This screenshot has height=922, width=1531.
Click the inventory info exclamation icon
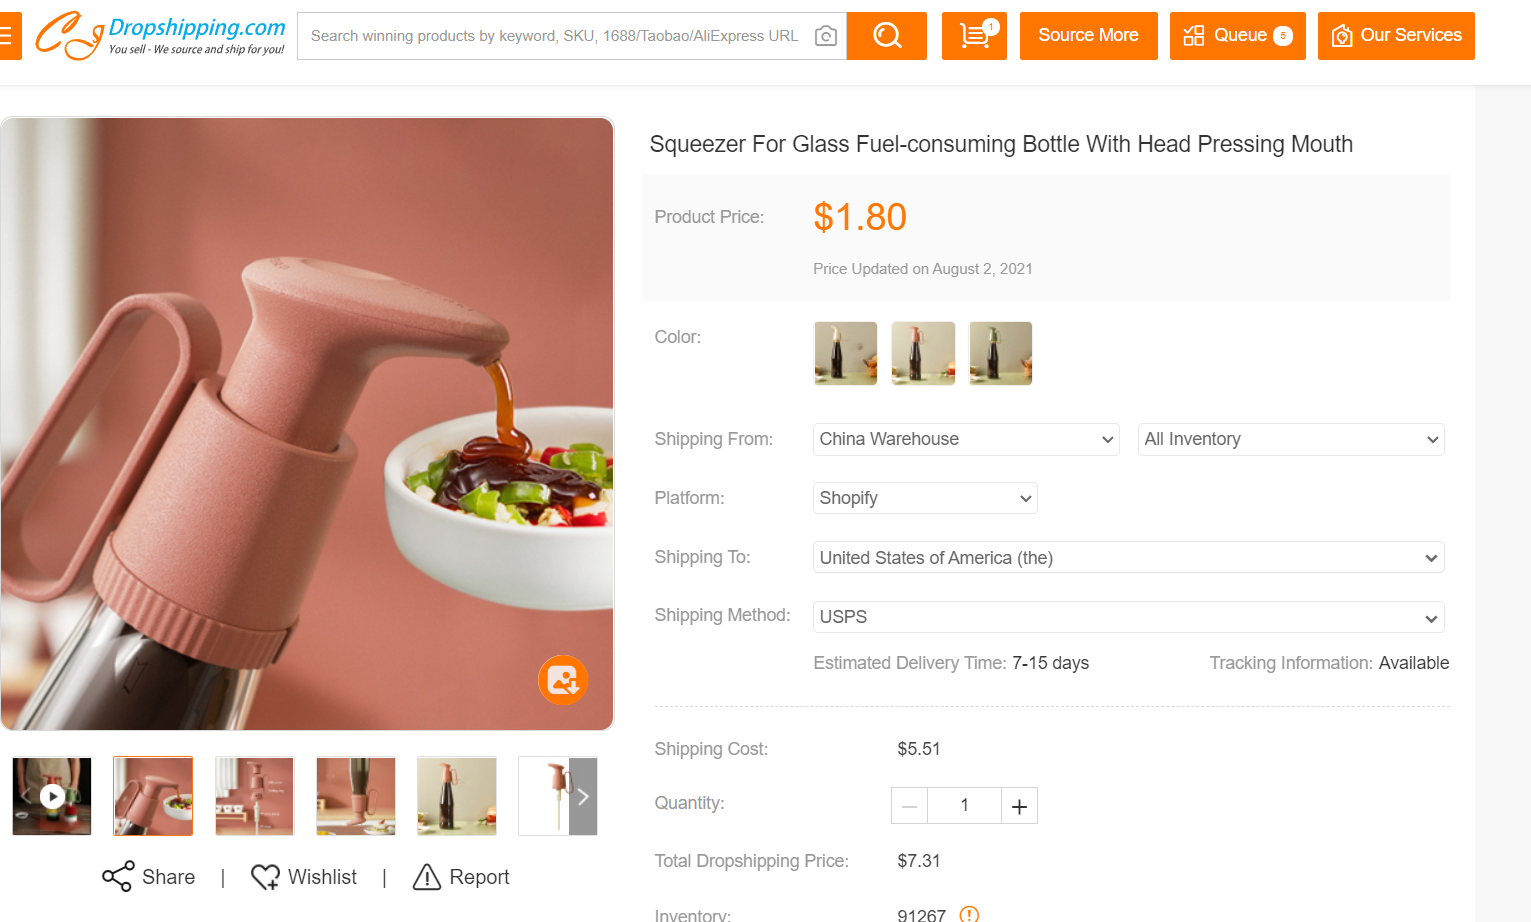(969, 914)
